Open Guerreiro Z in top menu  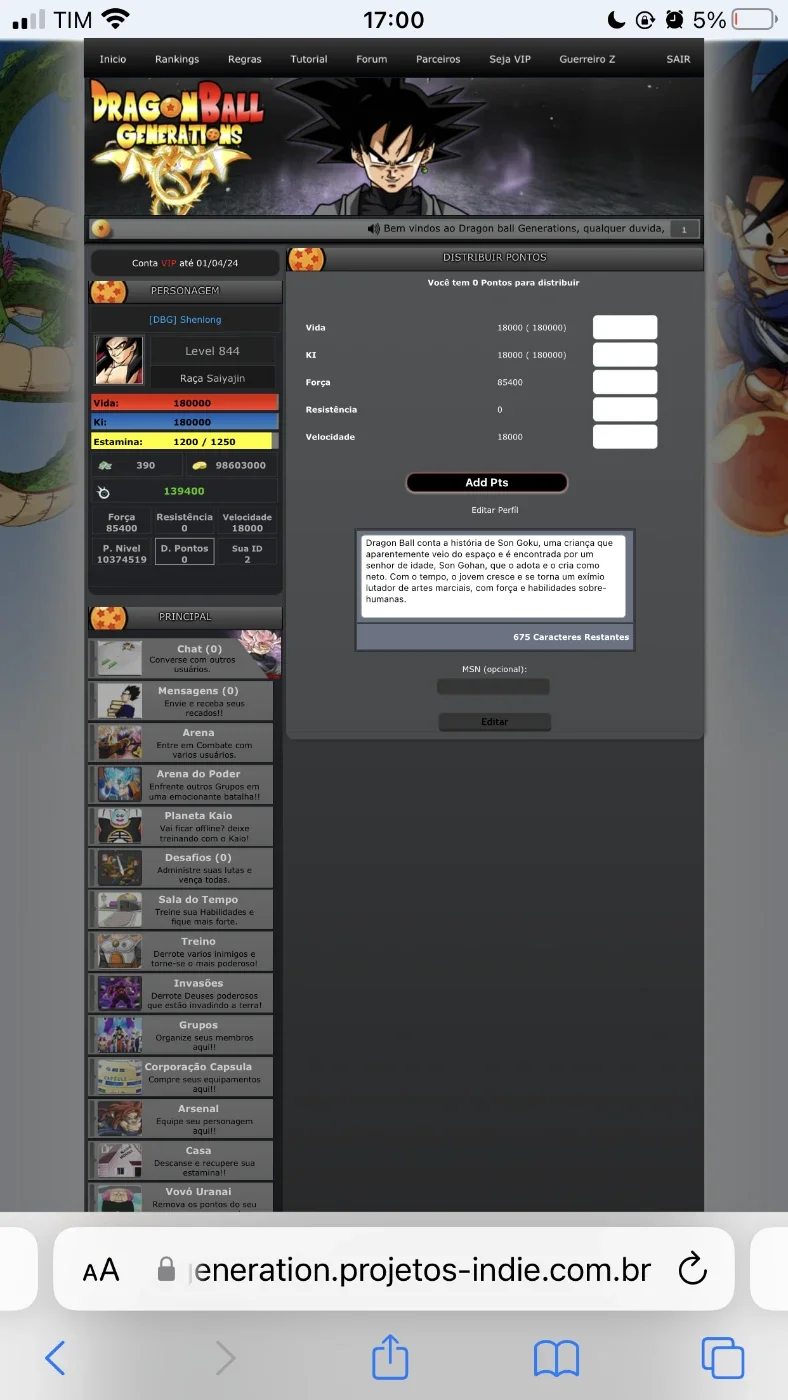pyautogui.click(x=588, y=59)
